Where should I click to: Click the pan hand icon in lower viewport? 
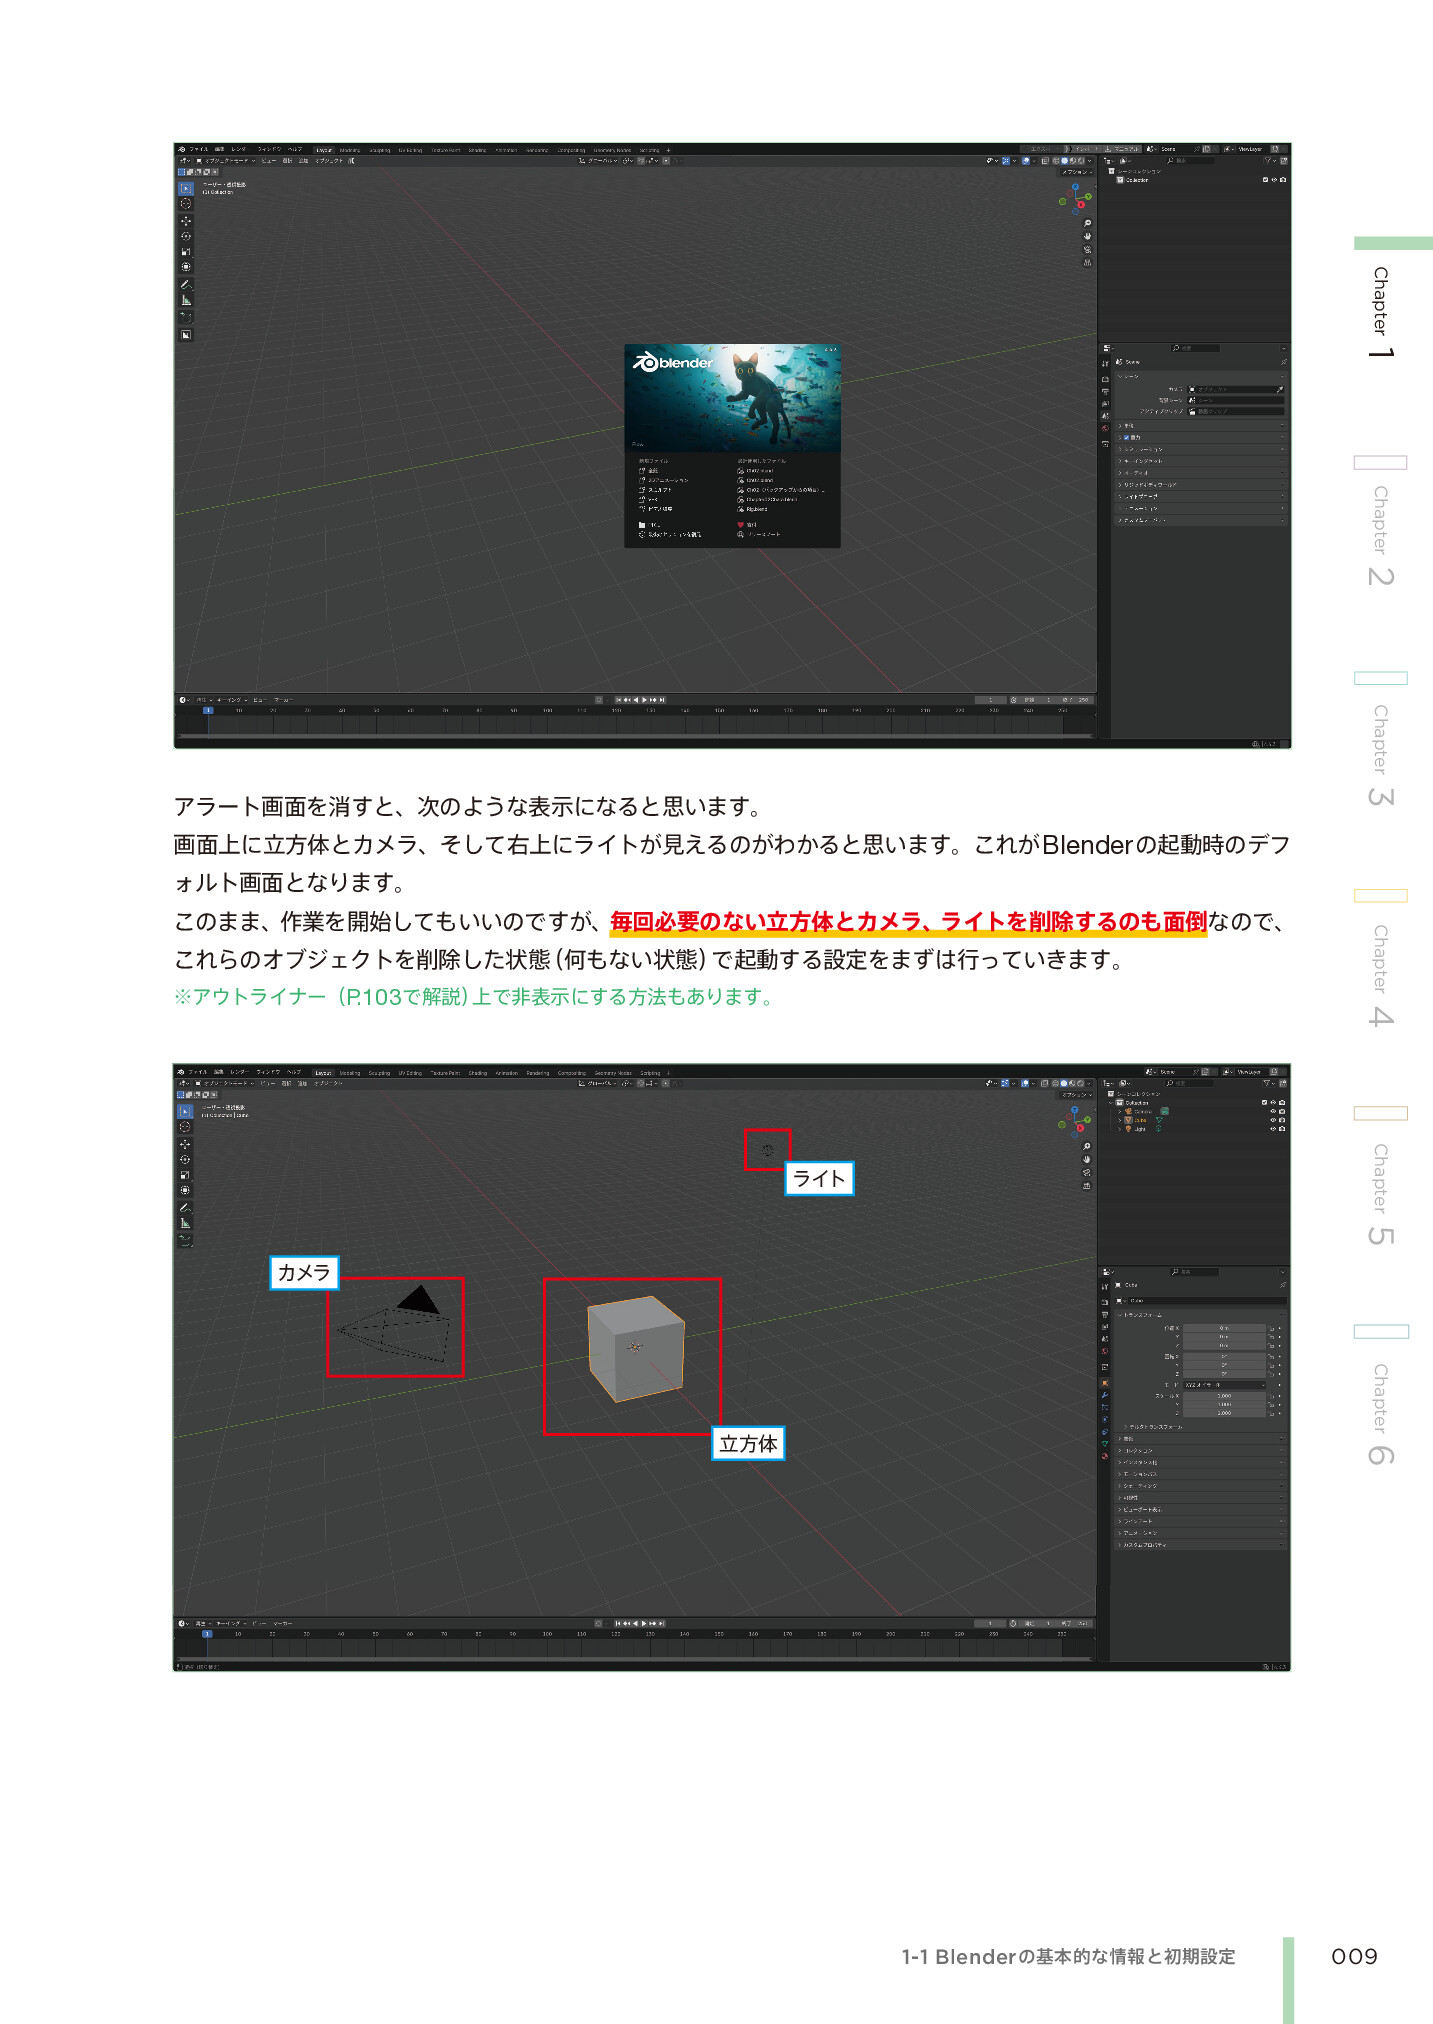click(x=1087, y=1159)
